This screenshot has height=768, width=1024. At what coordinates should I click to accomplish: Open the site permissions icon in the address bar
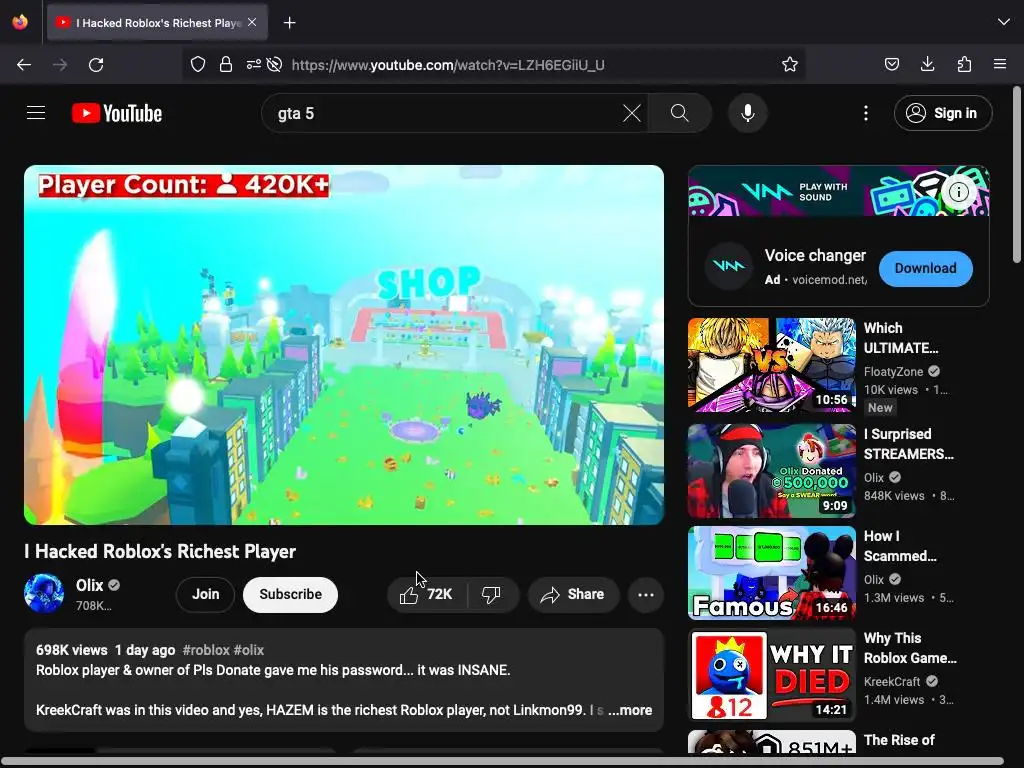[x=253, y=64]
